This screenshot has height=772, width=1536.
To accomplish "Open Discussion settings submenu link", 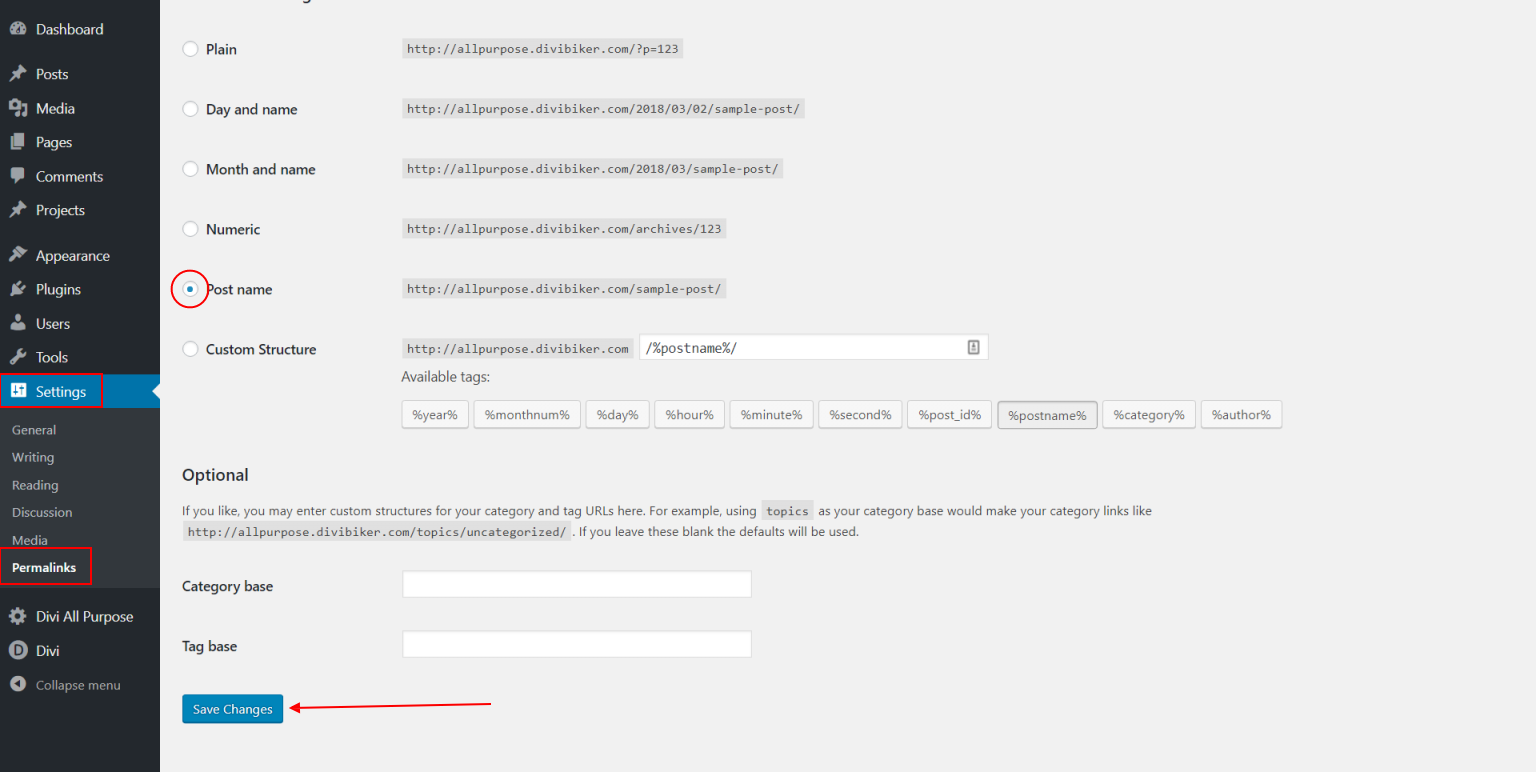I will 42,512.
